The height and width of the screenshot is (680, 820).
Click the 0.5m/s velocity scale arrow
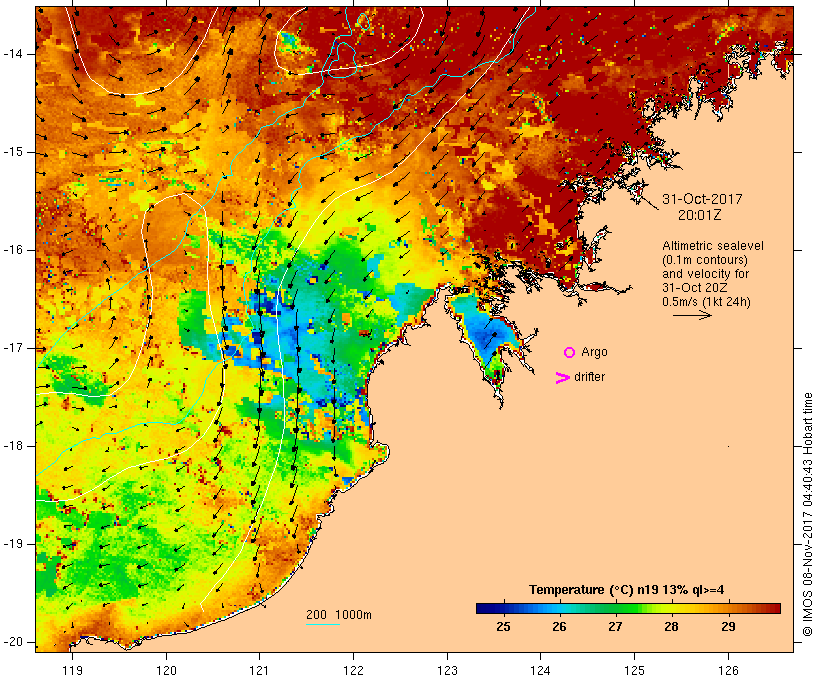pos(692,315)
